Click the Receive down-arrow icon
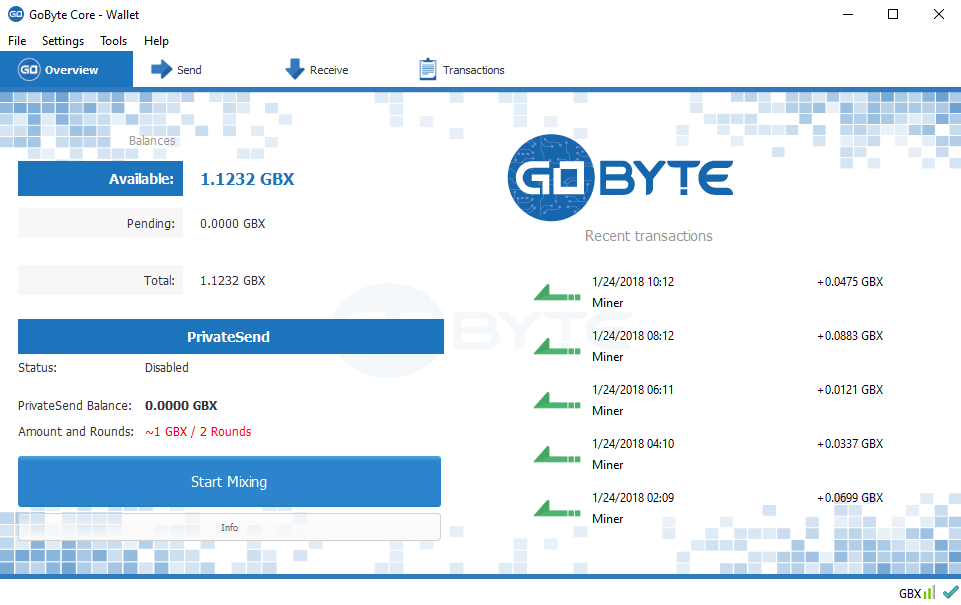This screenshot has width=961, height=605. point(294,69)
